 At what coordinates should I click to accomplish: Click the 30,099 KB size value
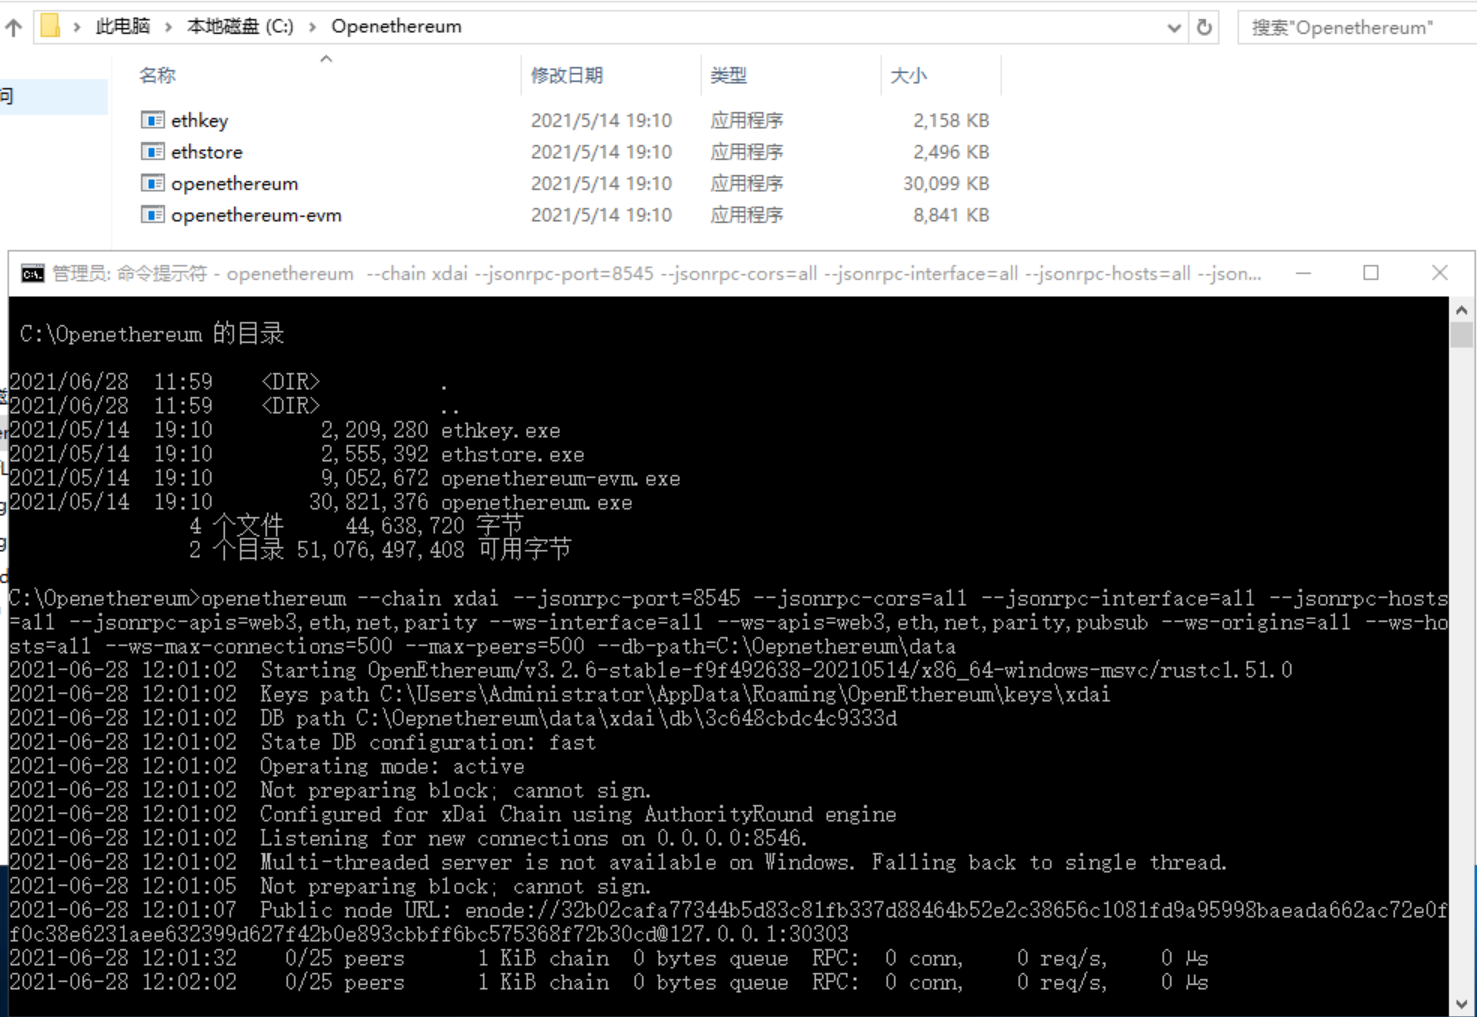pyautogui.click(x=945, y=183)
